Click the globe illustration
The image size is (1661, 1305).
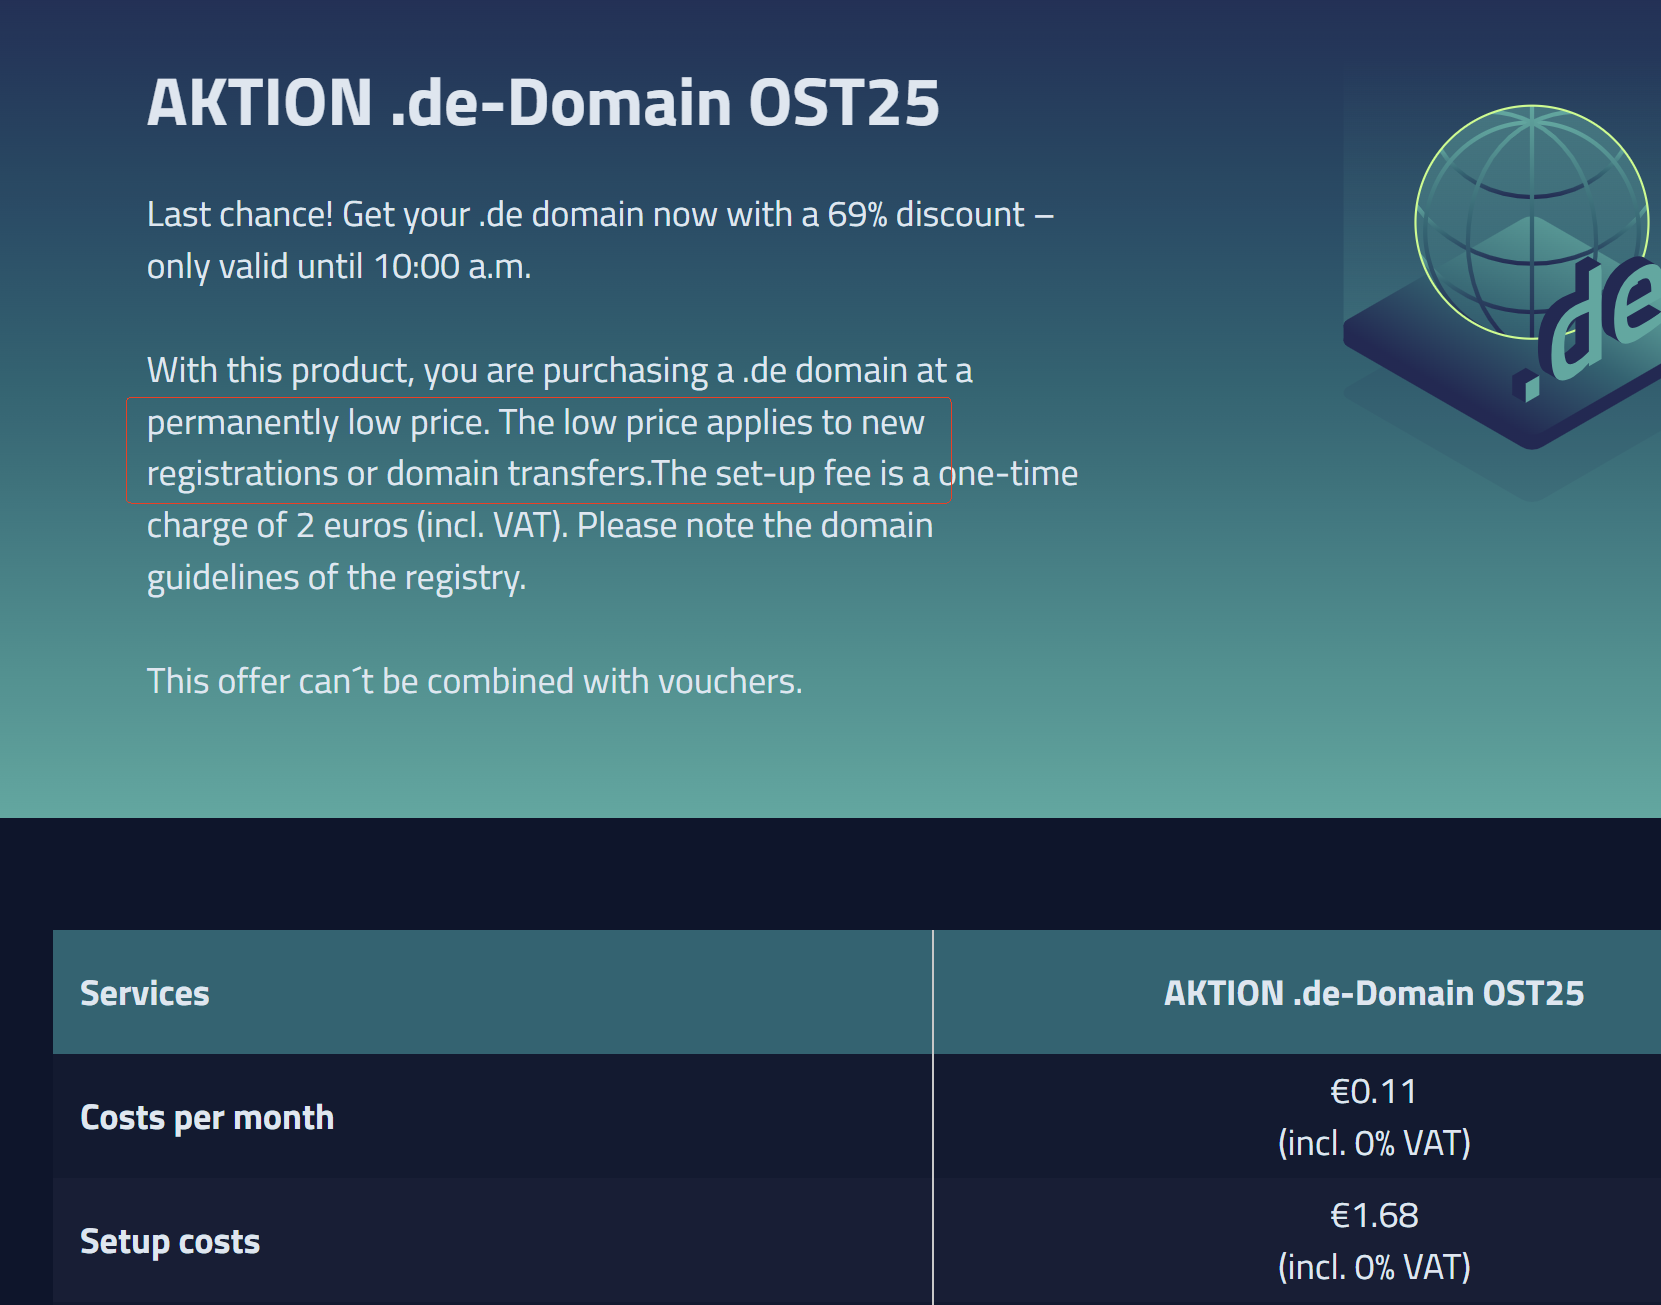[1530, 222]
